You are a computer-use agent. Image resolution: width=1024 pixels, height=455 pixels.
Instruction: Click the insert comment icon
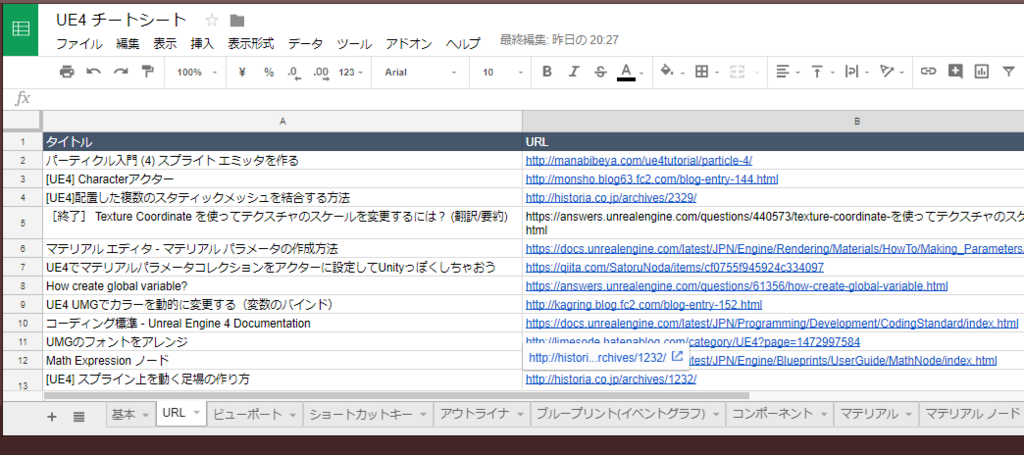955,72
